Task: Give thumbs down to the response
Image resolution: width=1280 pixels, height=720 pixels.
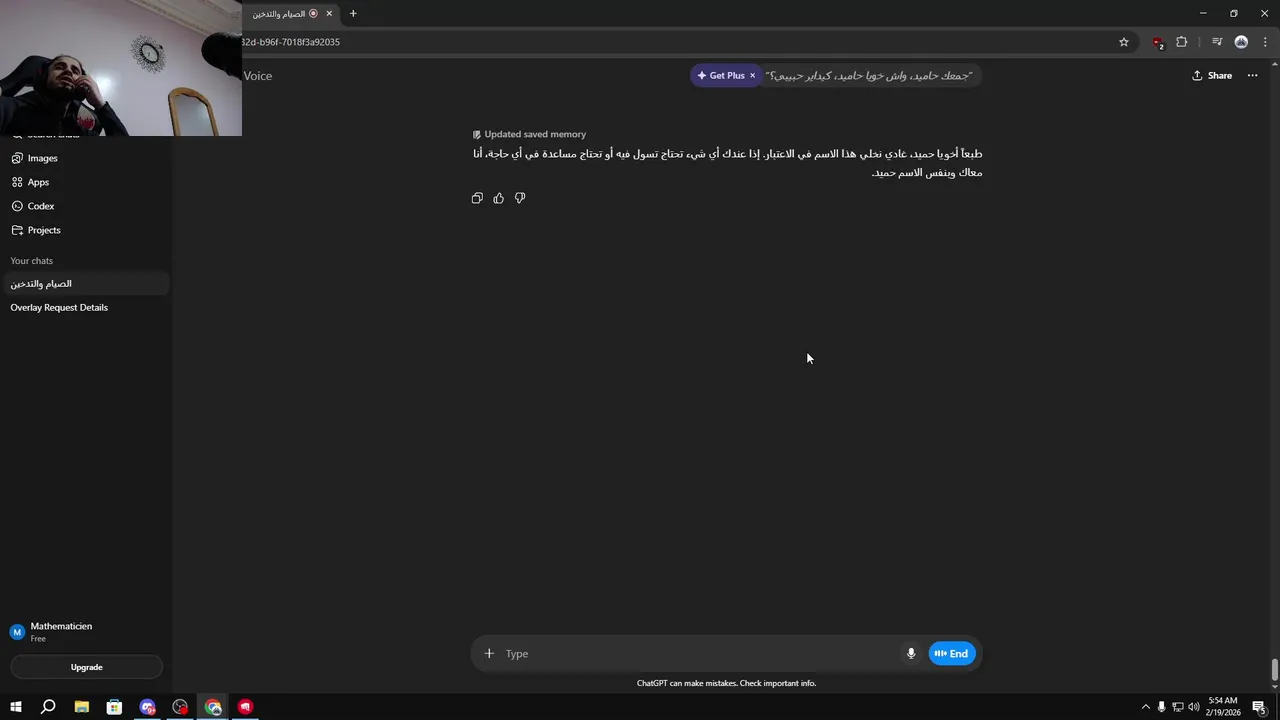Action: tap(520, 198)
